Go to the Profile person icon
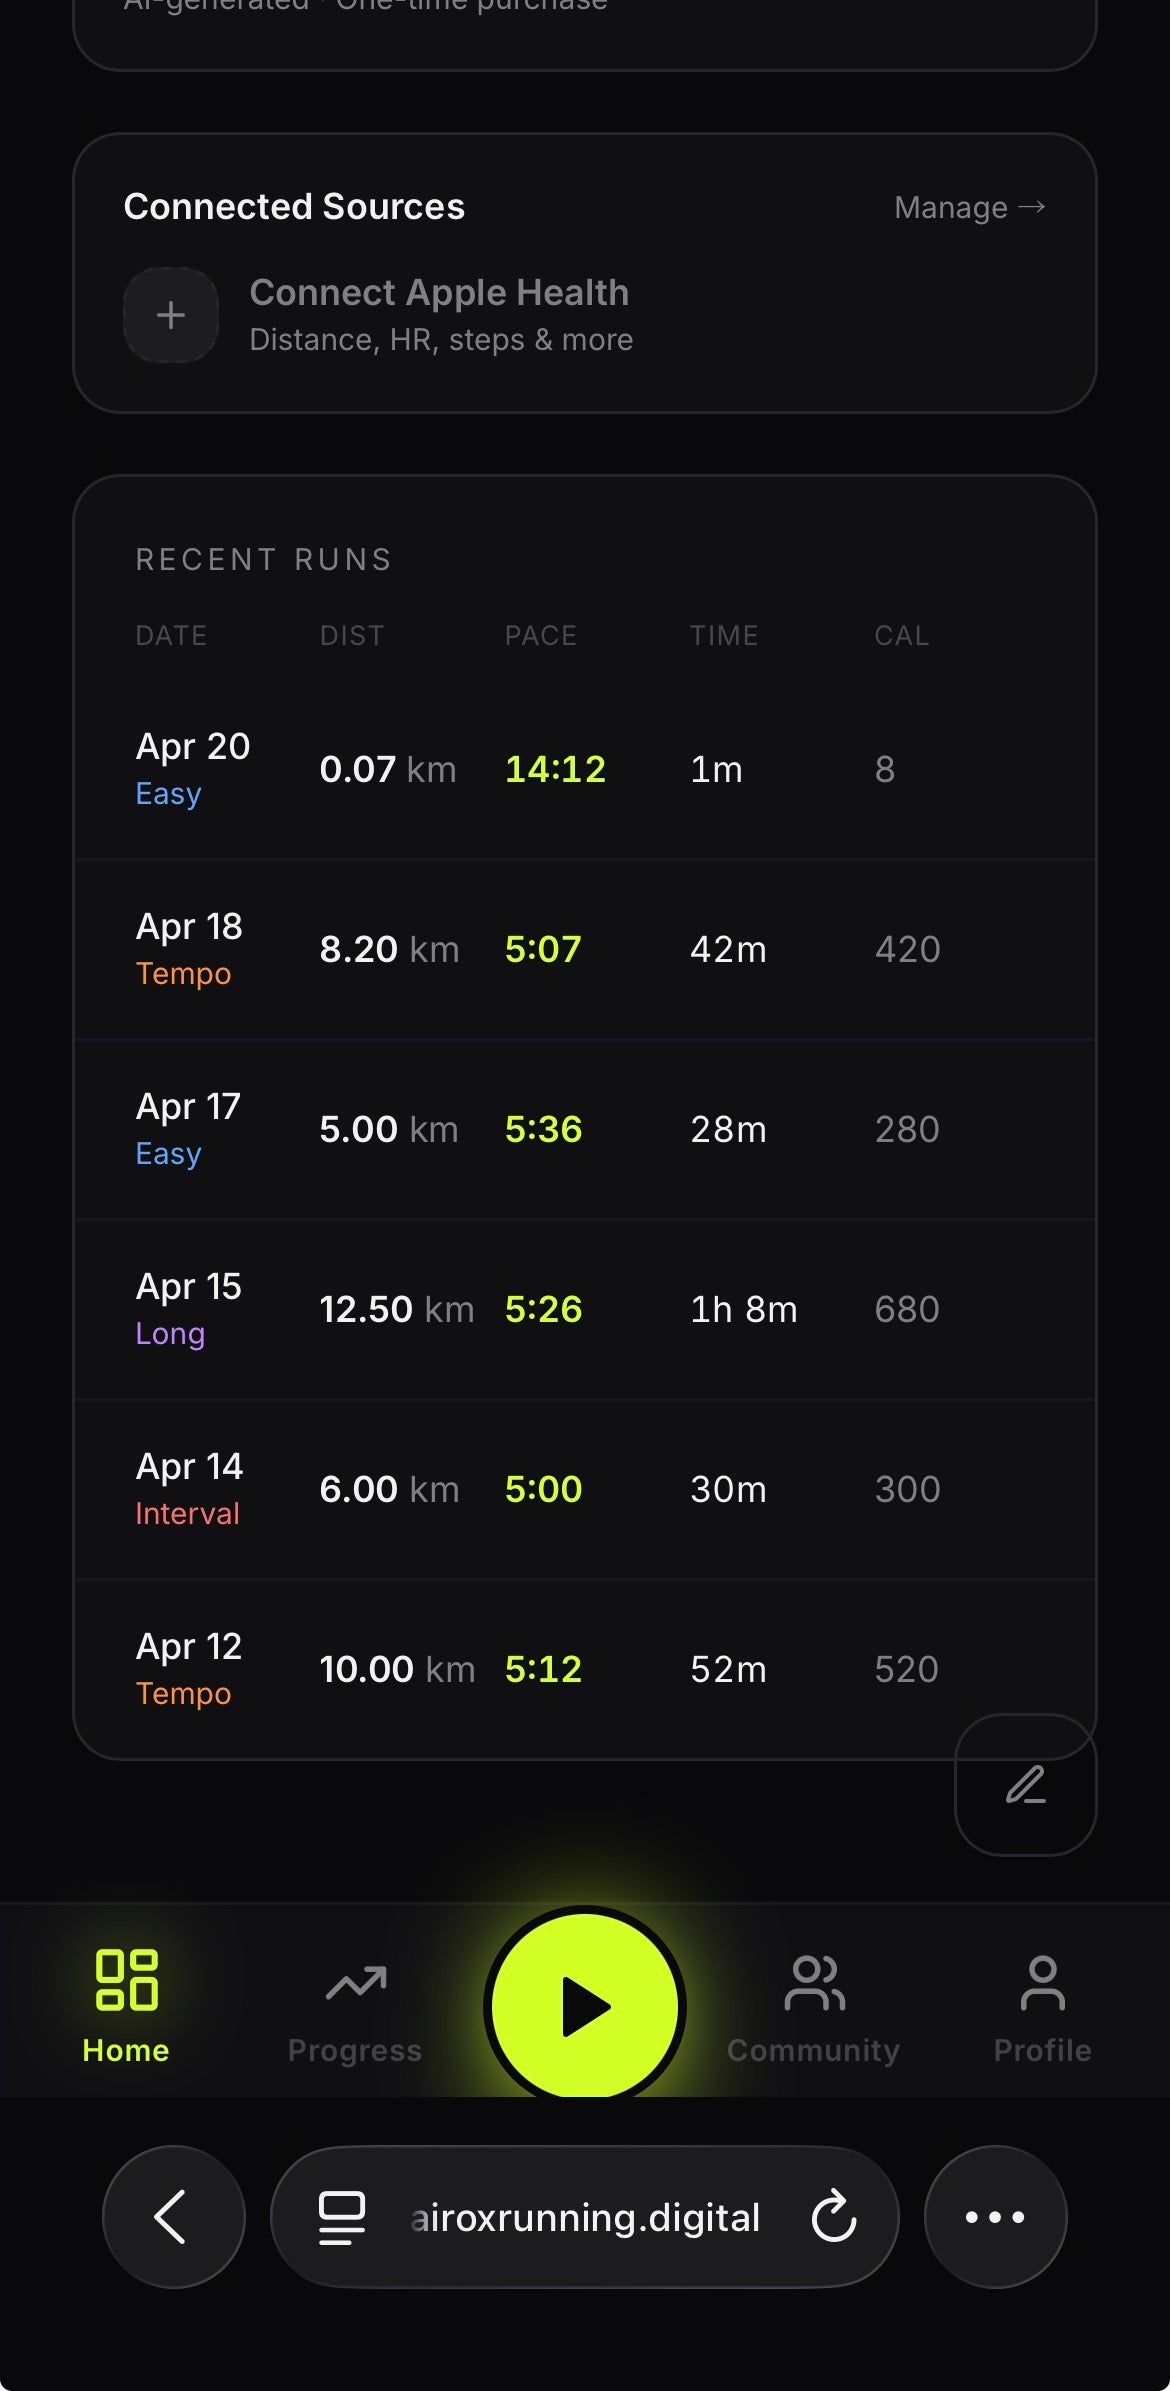The image size is (1170, 2391). [x=1042, y=1984]
